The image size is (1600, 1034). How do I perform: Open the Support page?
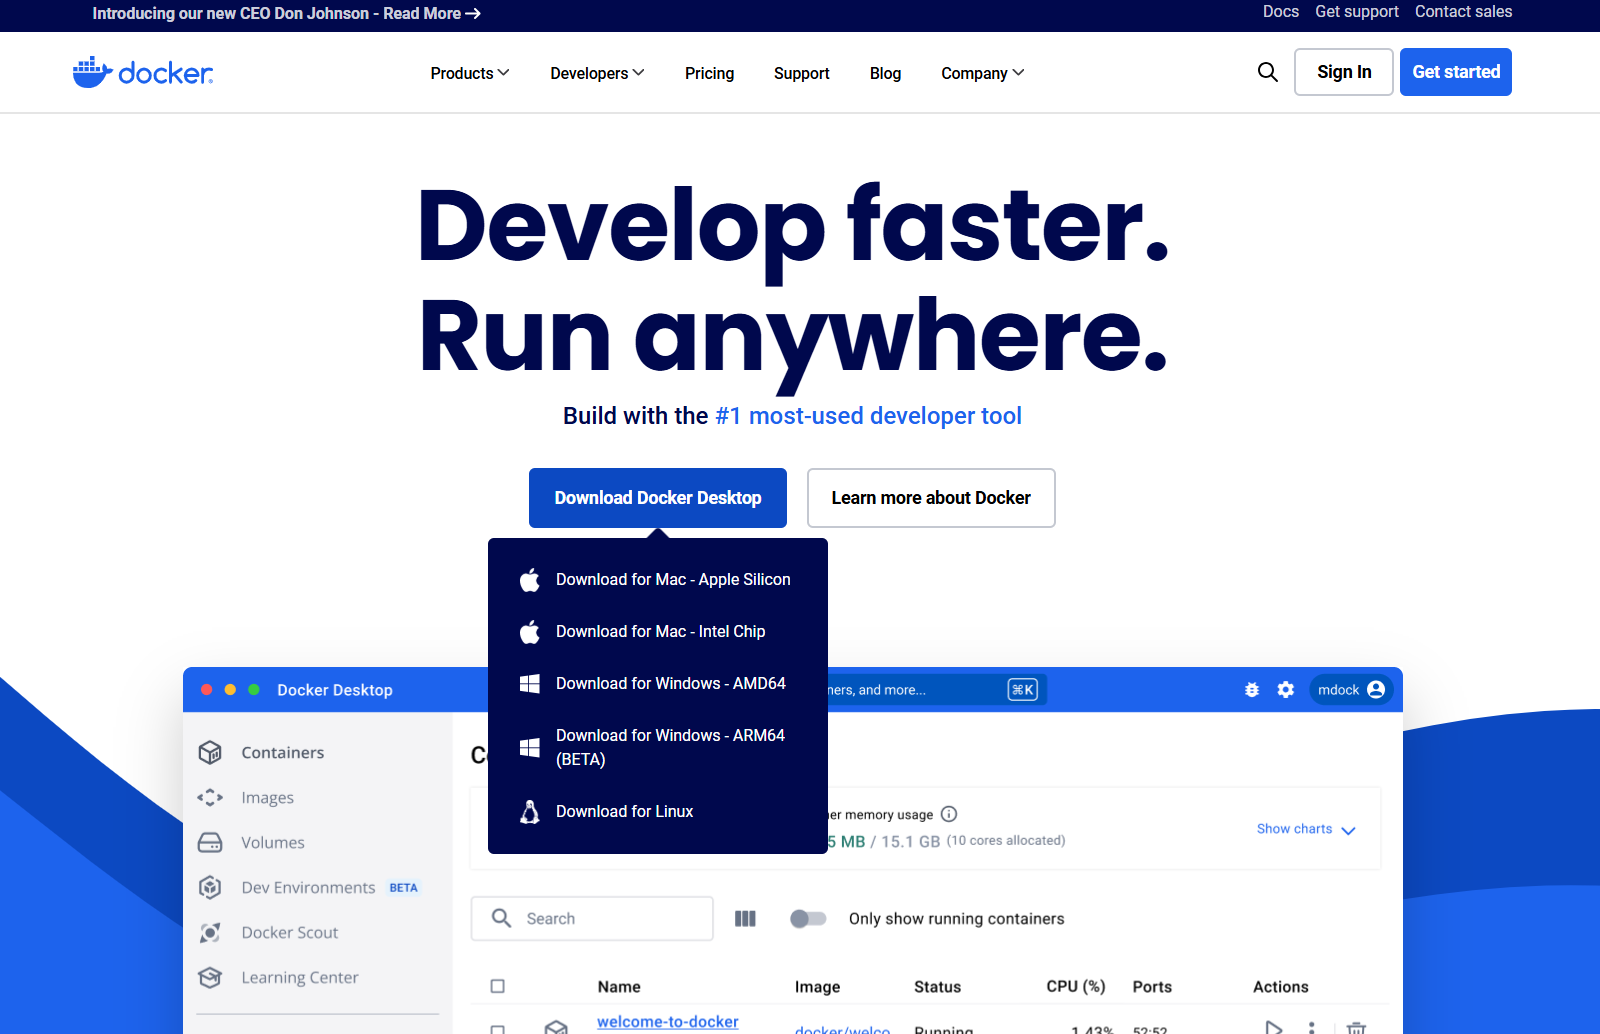tap(802, 73)
